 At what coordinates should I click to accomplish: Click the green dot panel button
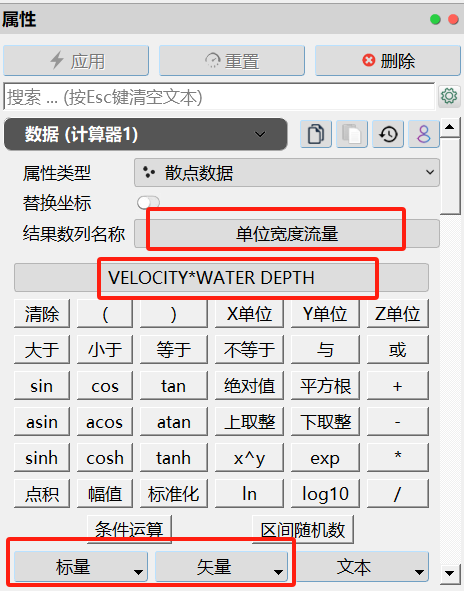click(435, 19)
